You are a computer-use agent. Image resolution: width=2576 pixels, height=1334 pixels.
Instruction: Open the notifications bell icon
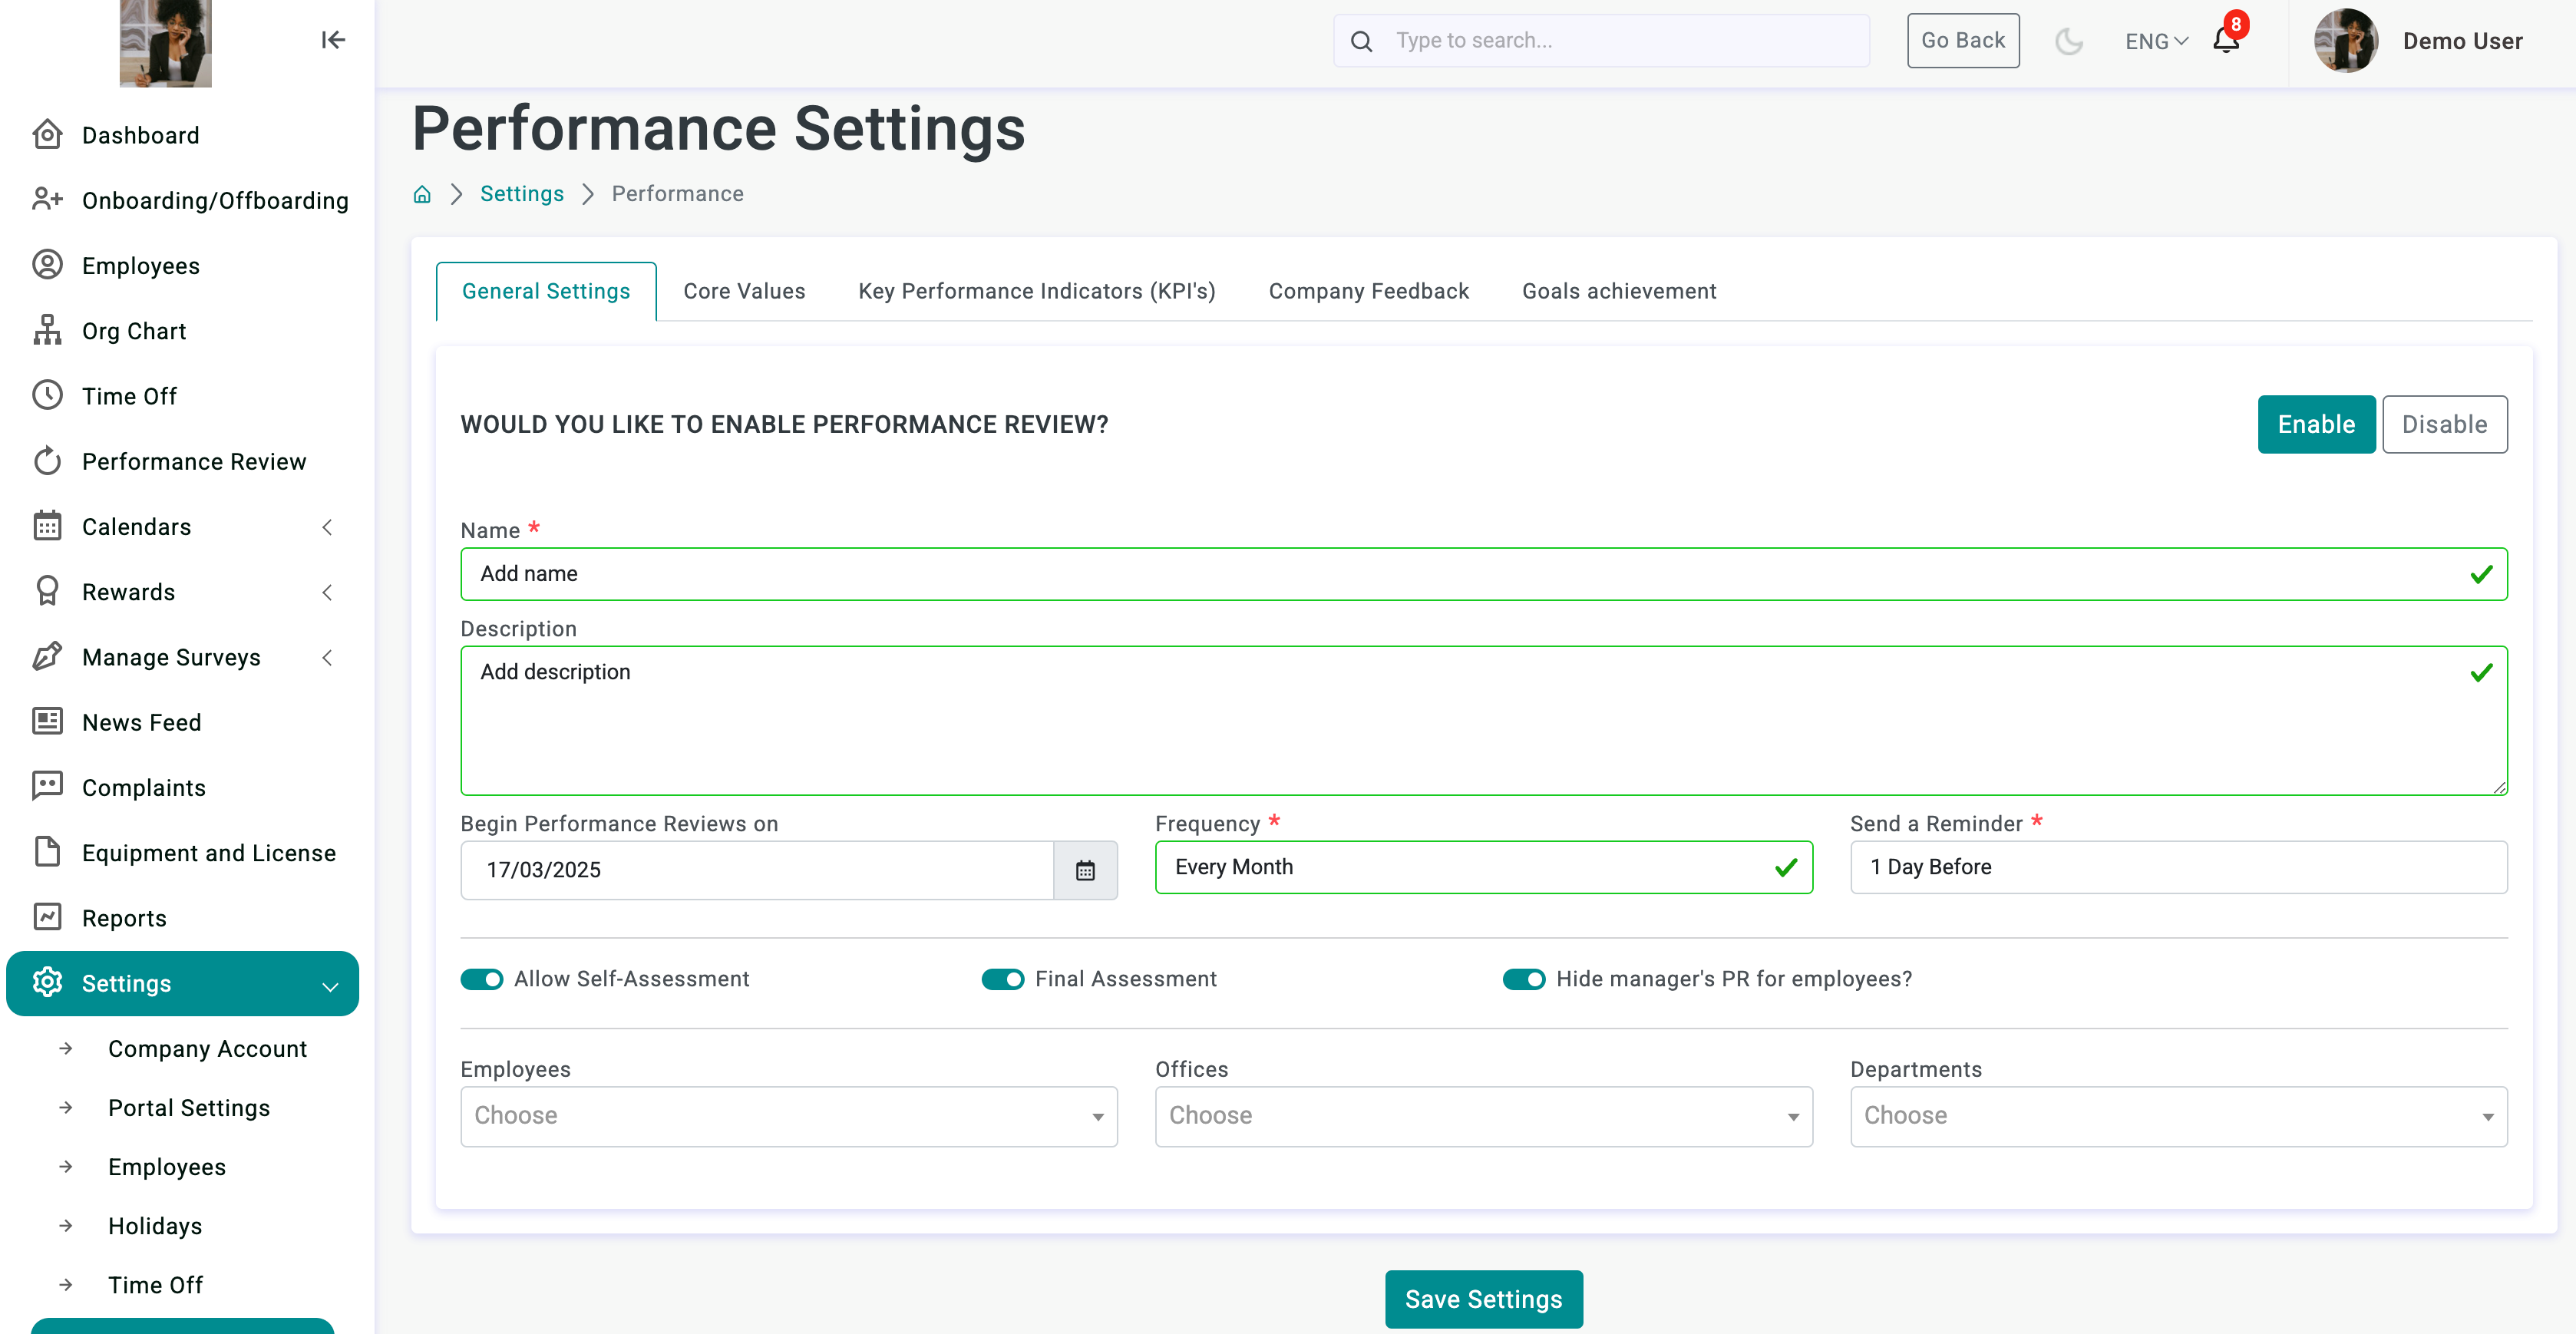(2225, 41)
